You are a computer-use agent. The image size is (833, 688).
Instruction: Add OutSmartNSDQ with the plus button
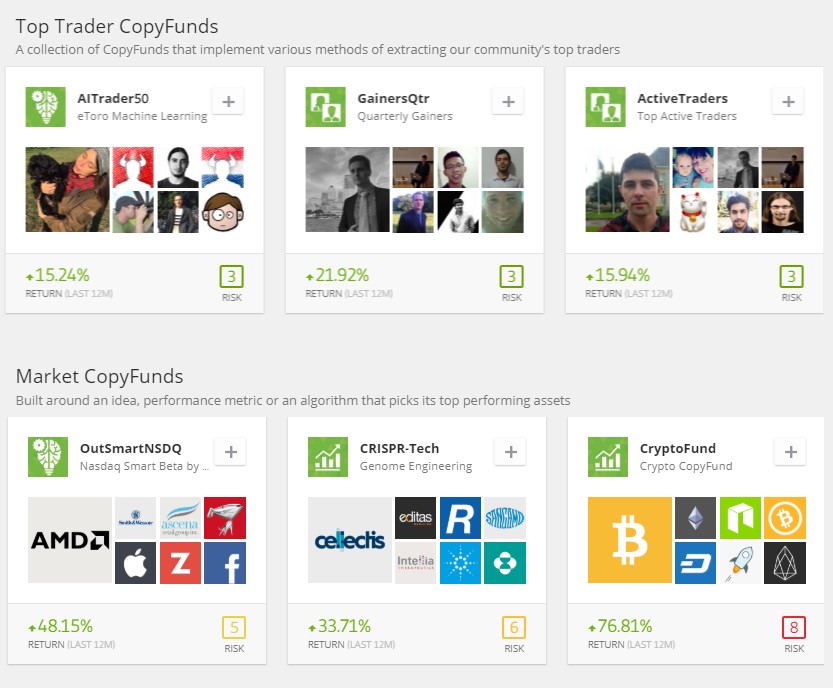point(231,452)
